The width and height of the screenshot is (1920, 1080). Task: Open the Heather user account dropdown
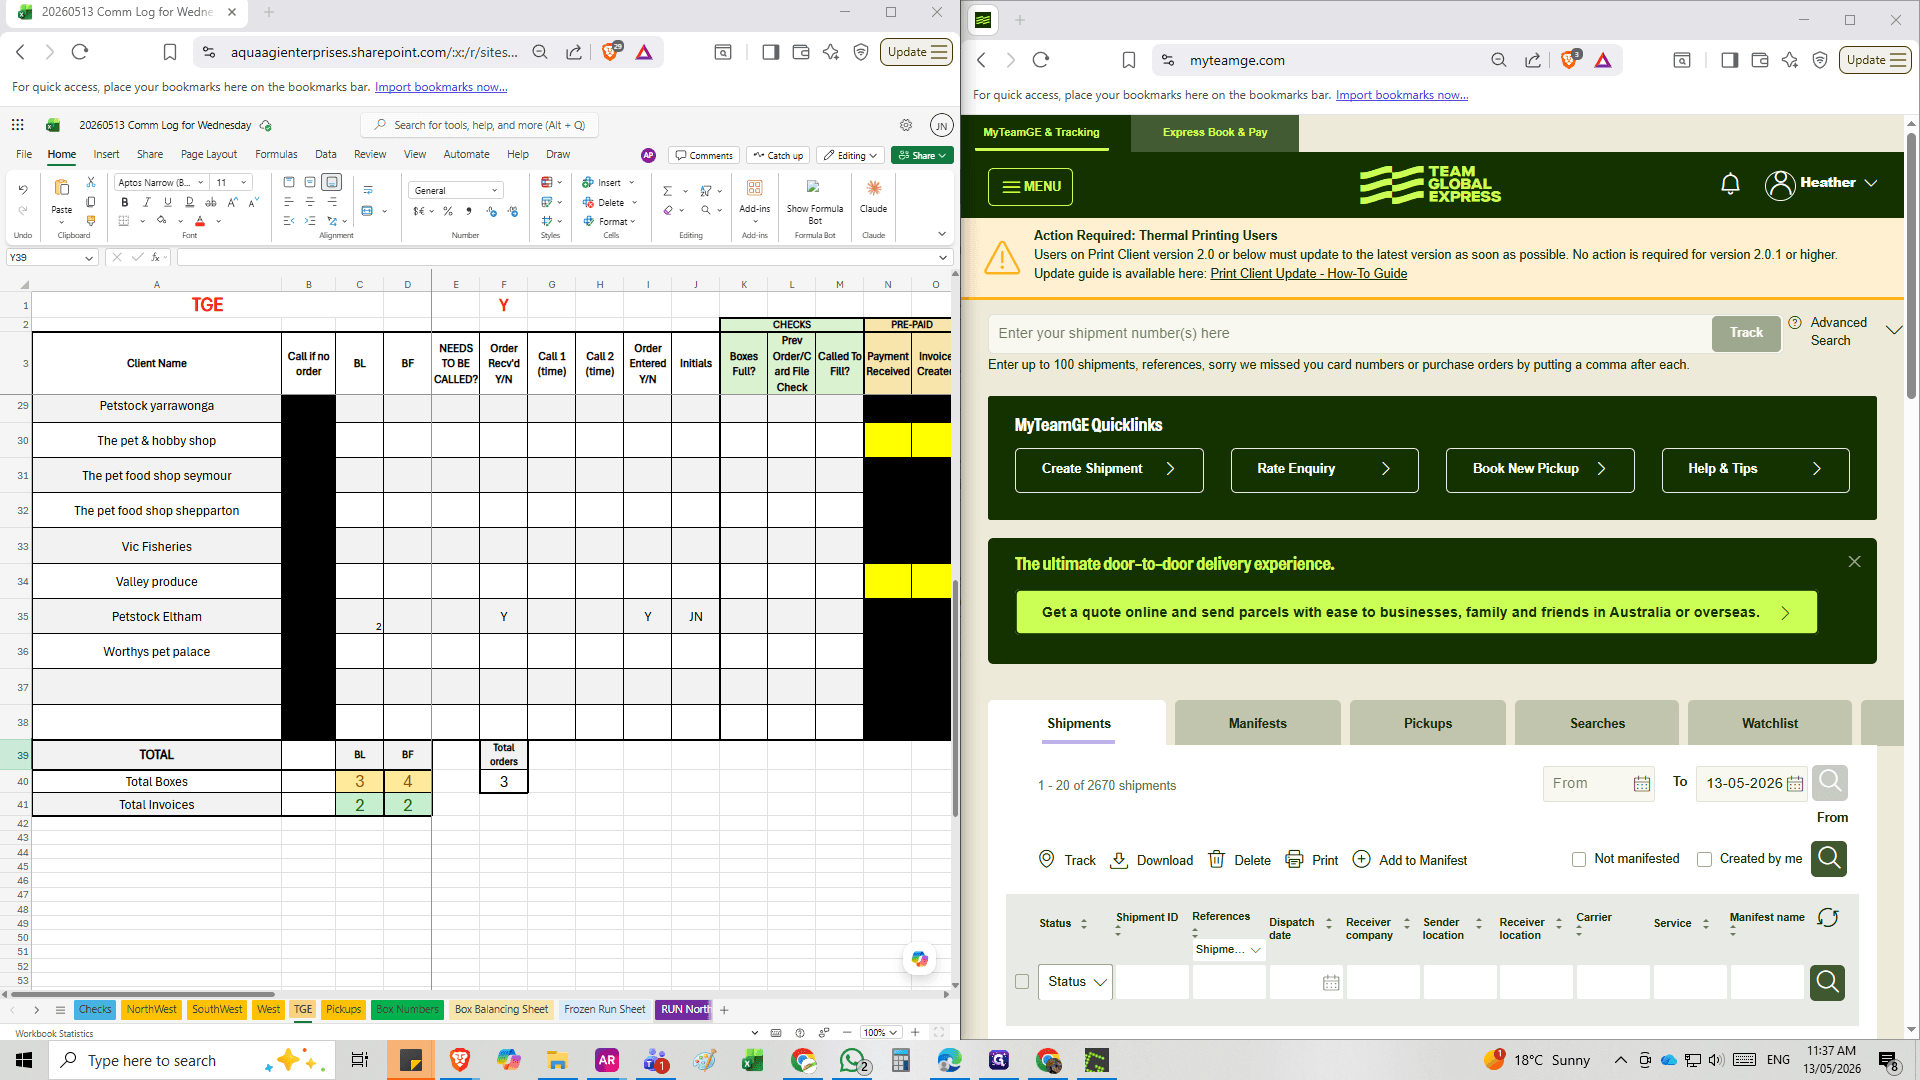tap(1822, 184)
